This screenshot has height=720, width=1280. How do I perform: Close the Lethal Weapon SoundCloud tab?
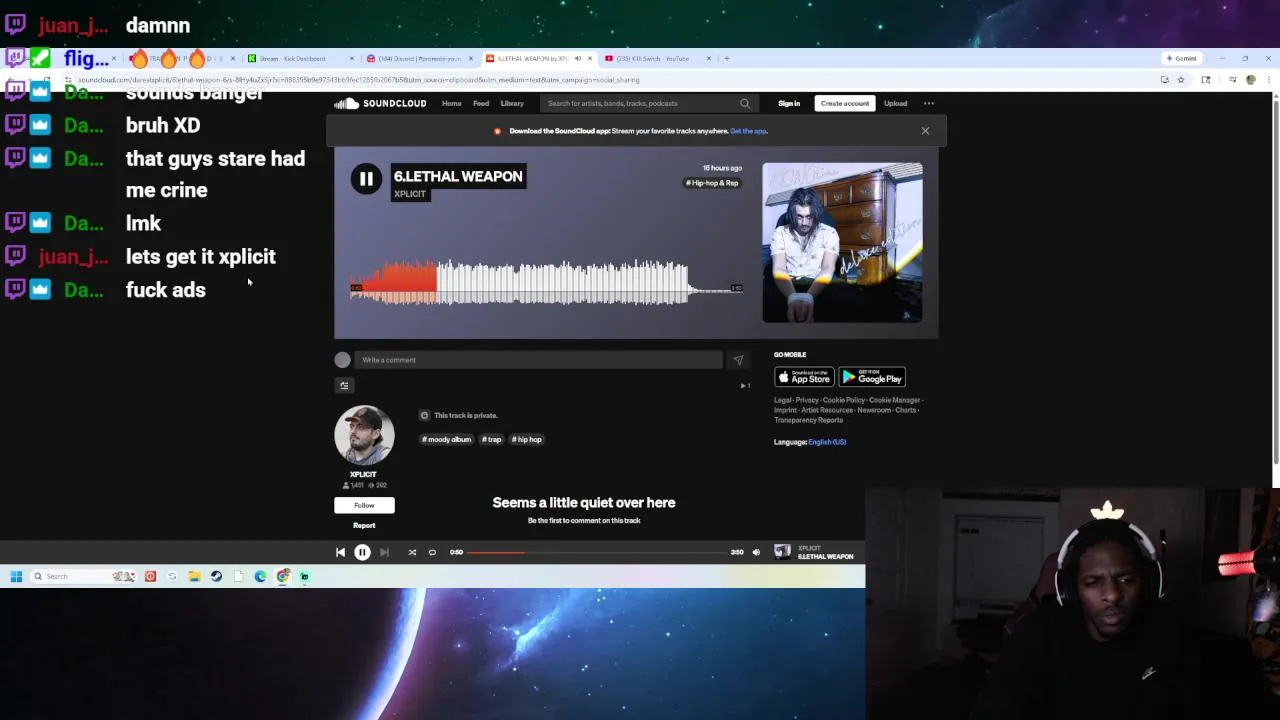tap(589, 58)
